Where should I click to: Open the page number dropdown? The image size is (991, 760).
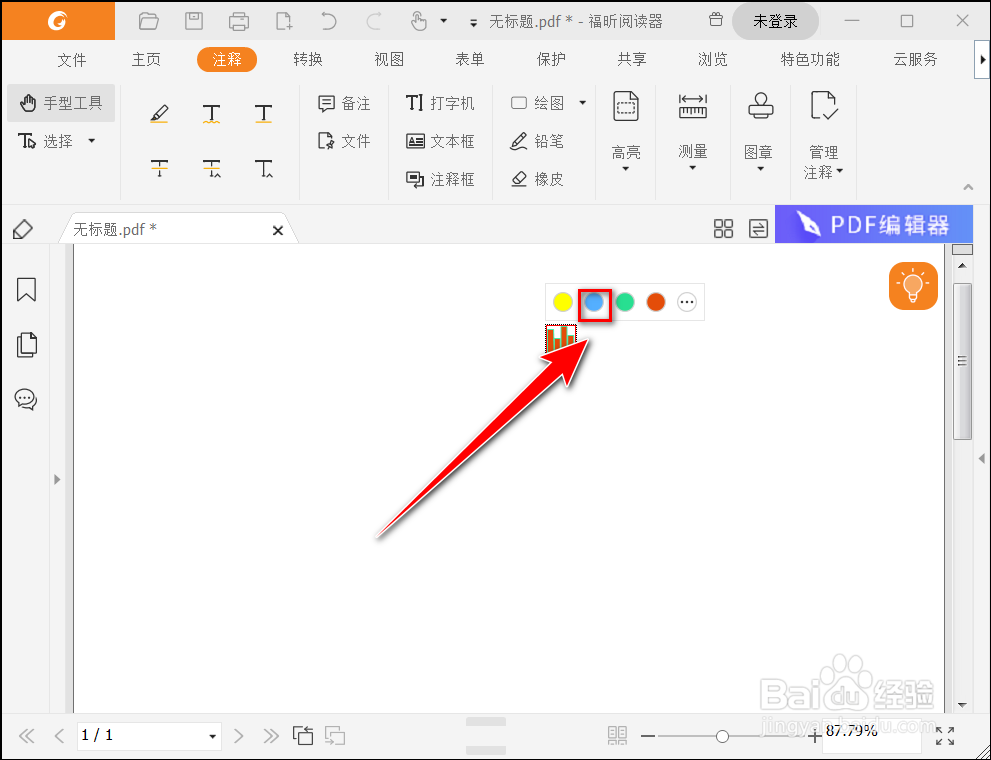coord(212,736)
